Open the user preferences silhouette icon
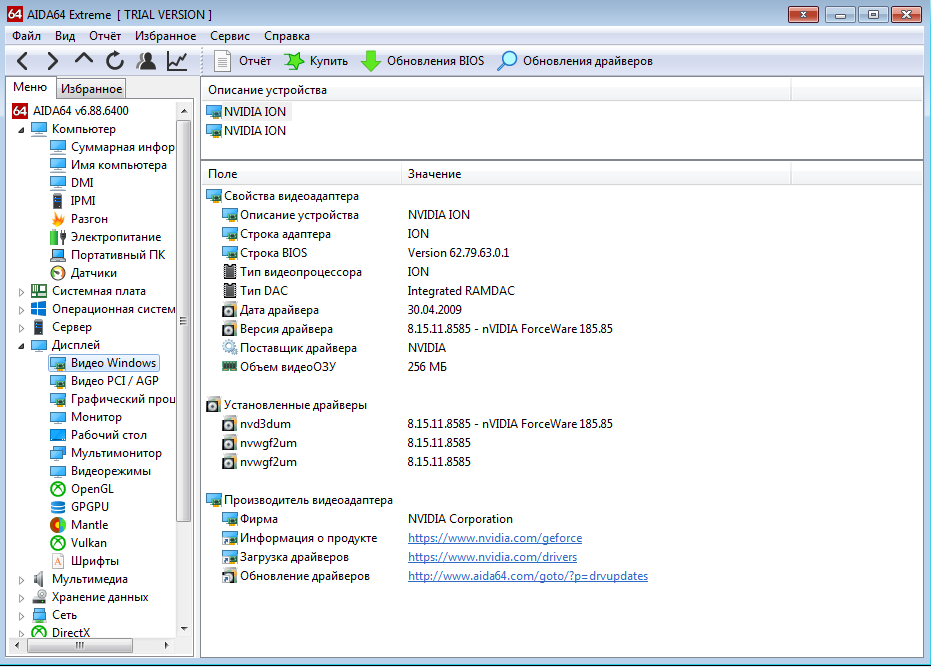 145,61
